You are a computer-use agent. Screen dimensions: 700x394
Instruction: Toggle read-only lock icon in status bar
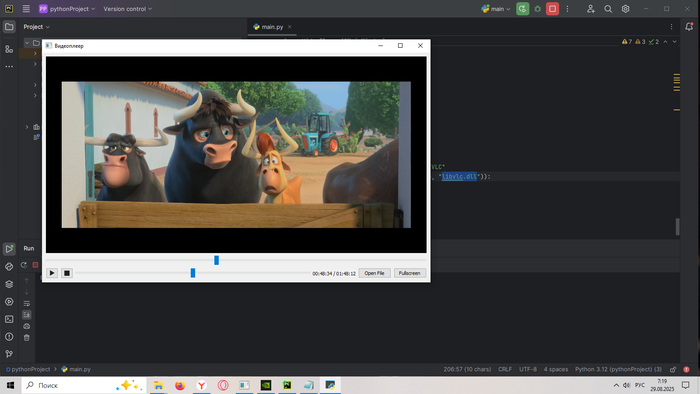coord(673,369)
